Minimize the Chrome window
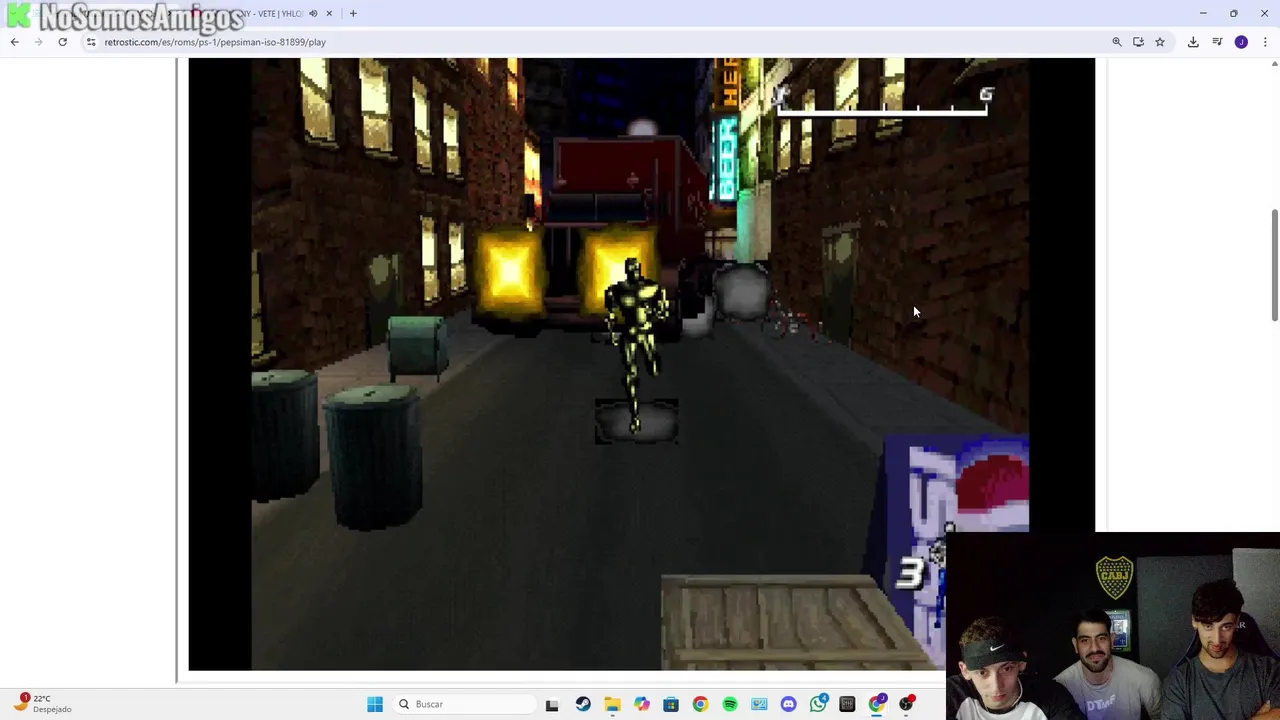This screenshot has height=720, width=1280. click(1203, 13)
